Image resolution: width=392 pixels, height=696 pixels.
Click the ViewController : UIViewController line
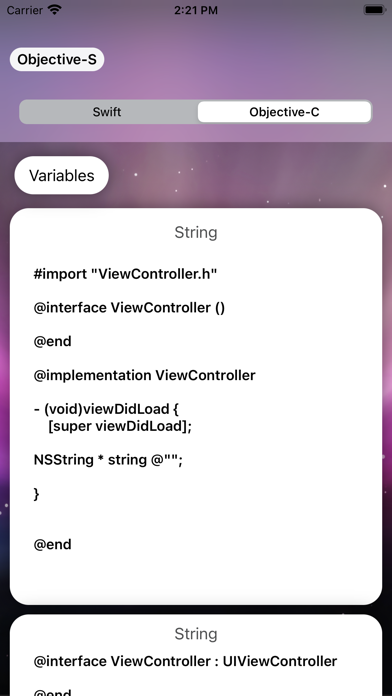click(x=185, y=661)
